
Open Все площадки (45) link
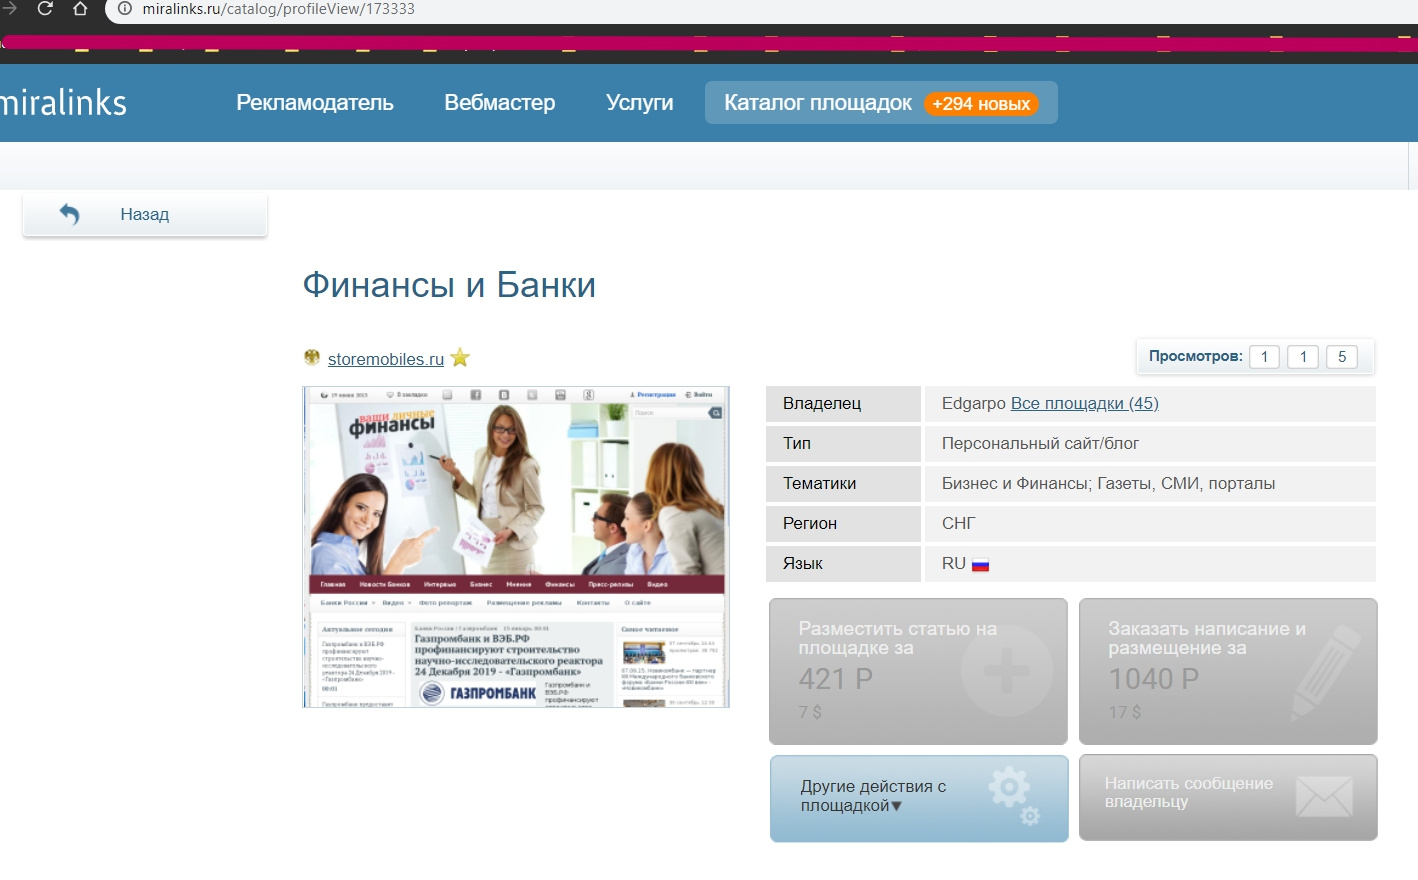(x=1085, y=403)
